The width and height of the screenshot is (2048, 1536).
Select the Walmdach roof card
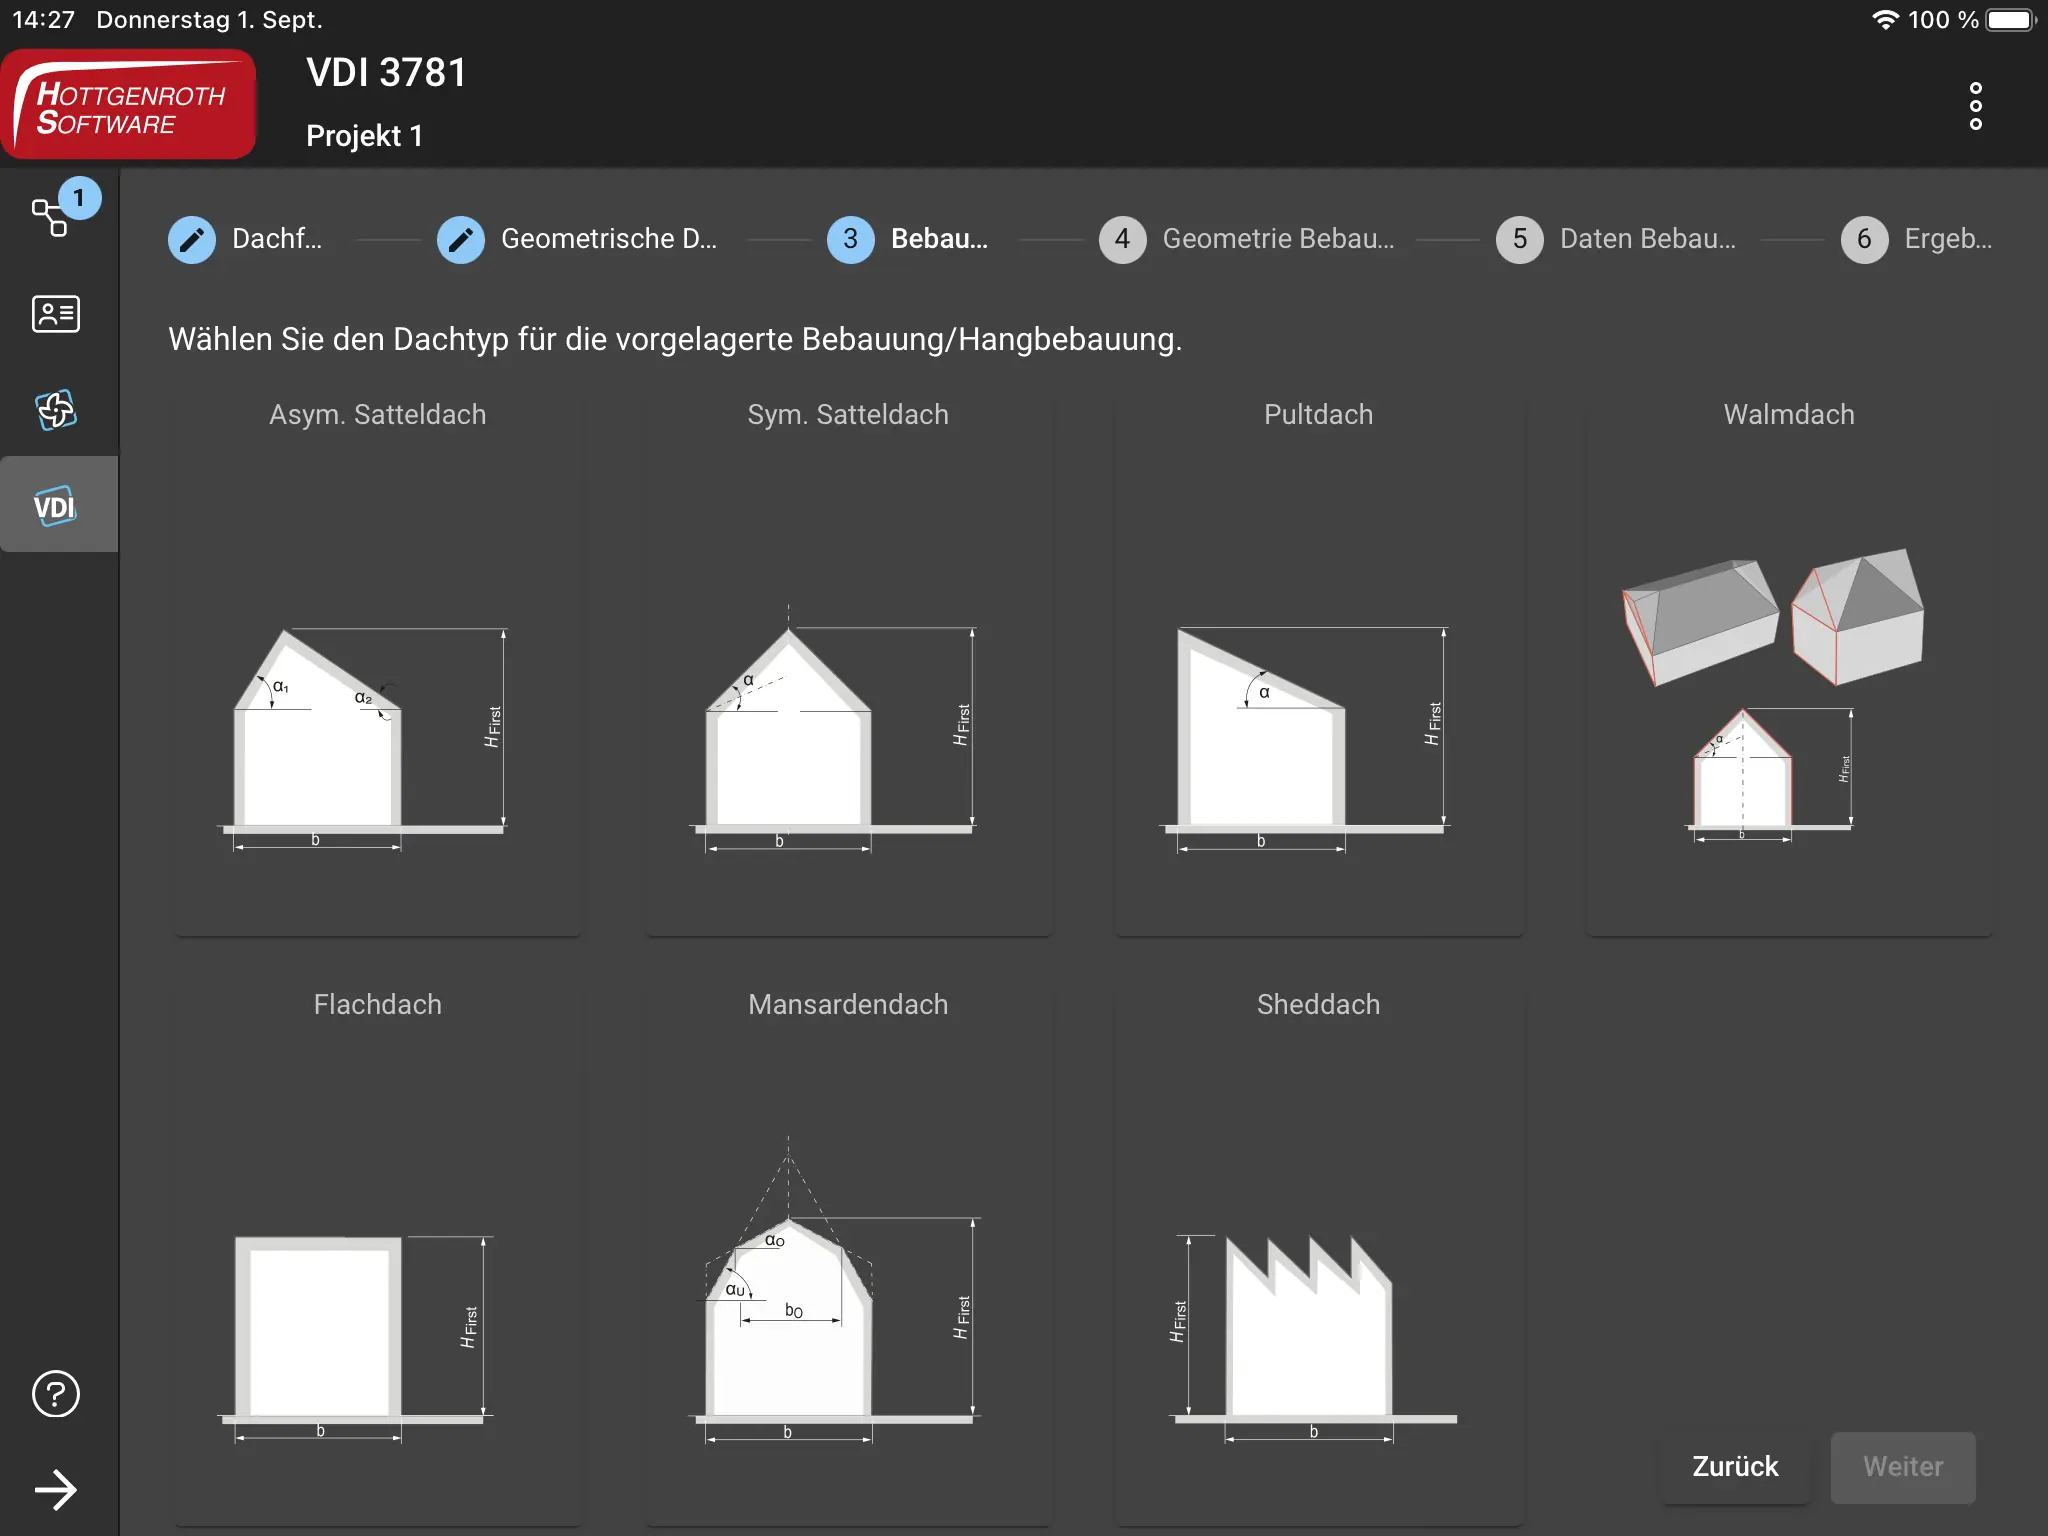1788,665
